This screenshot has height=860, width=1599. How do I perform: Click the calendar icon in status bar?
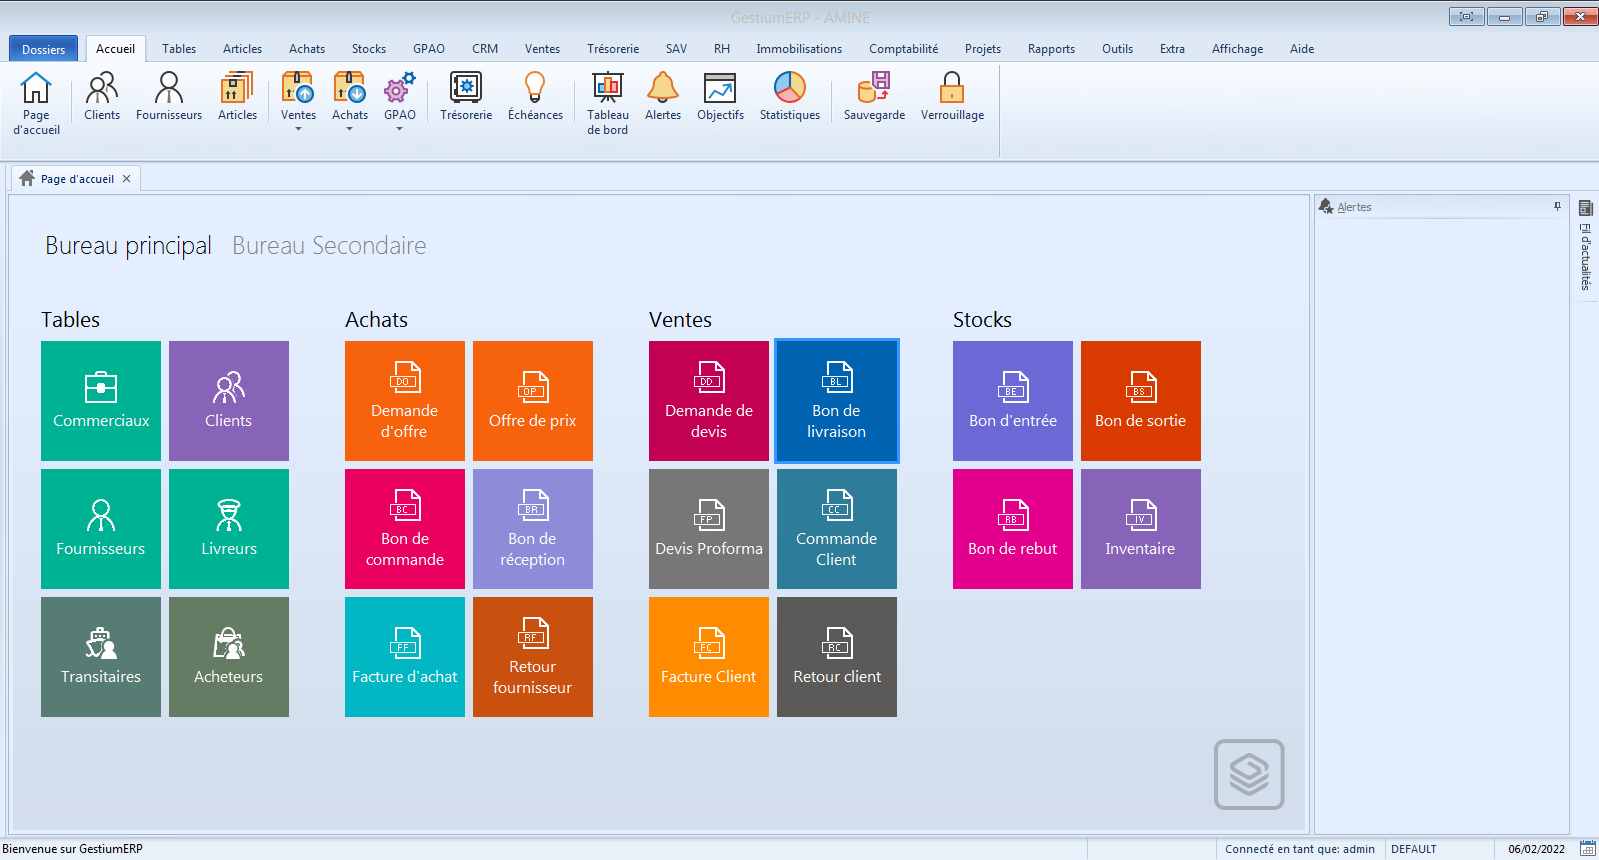pos(1587,849)
